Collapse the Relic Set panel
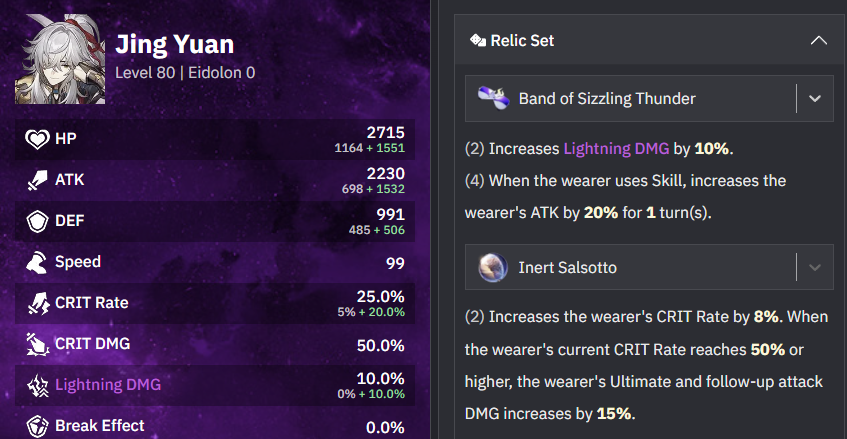 click(x=818, y=41)
